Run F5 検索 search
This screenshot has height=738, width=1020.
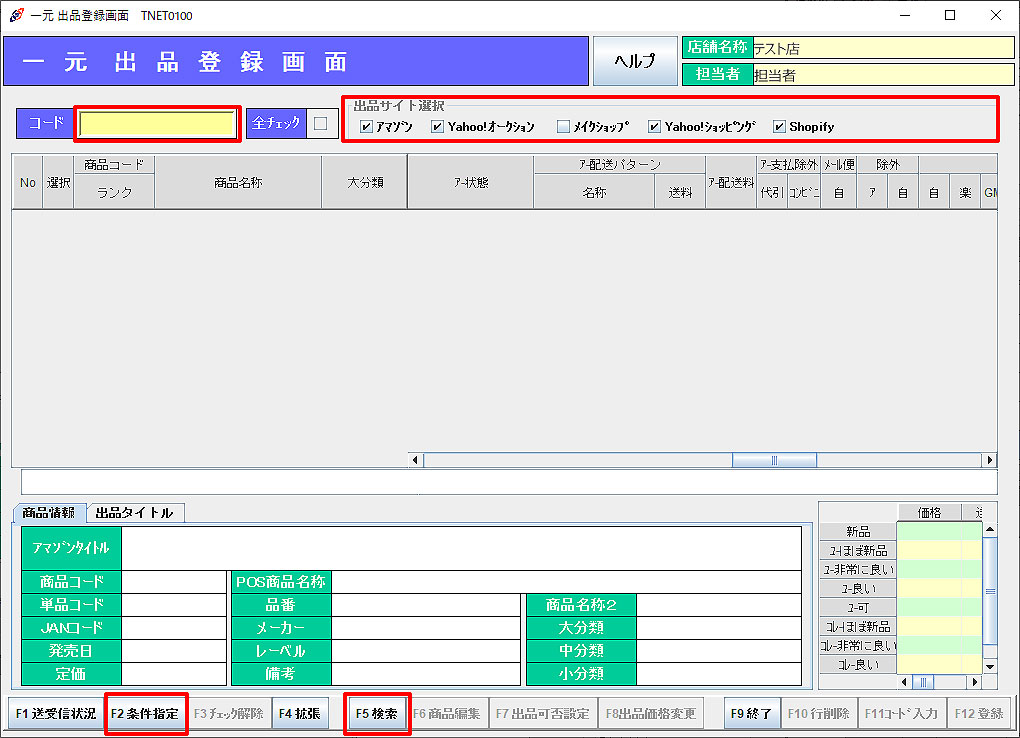[377, 714]
